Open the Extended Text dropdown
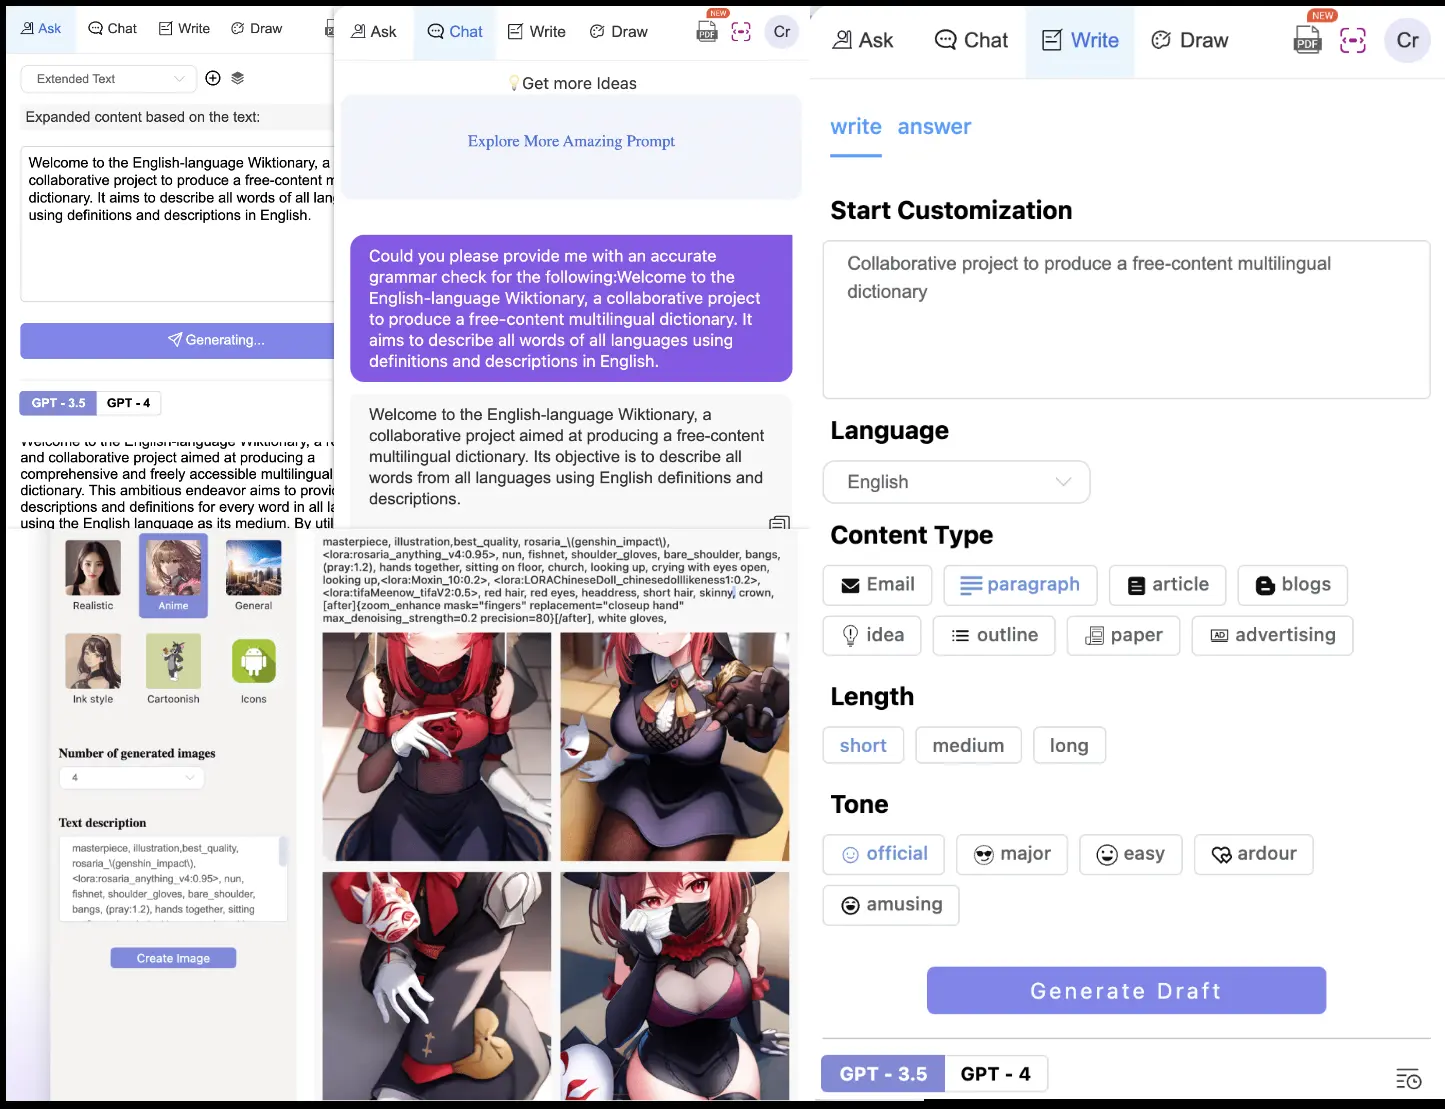Viewport: 1445px width, 1109px height. [x=108, y=79]
